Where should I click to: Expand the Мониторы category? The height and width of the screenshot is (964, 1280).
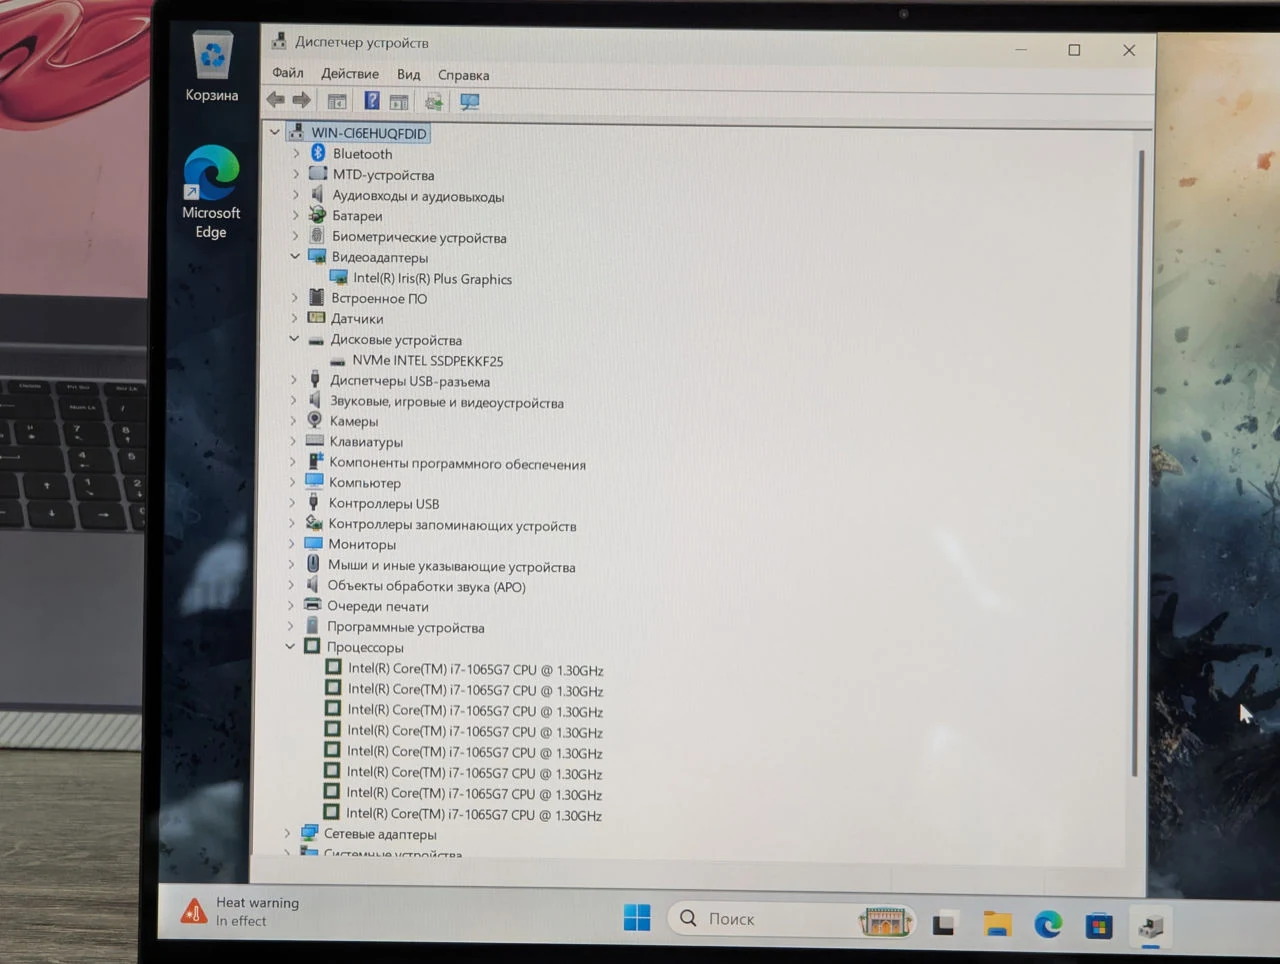tap(292, 544)
